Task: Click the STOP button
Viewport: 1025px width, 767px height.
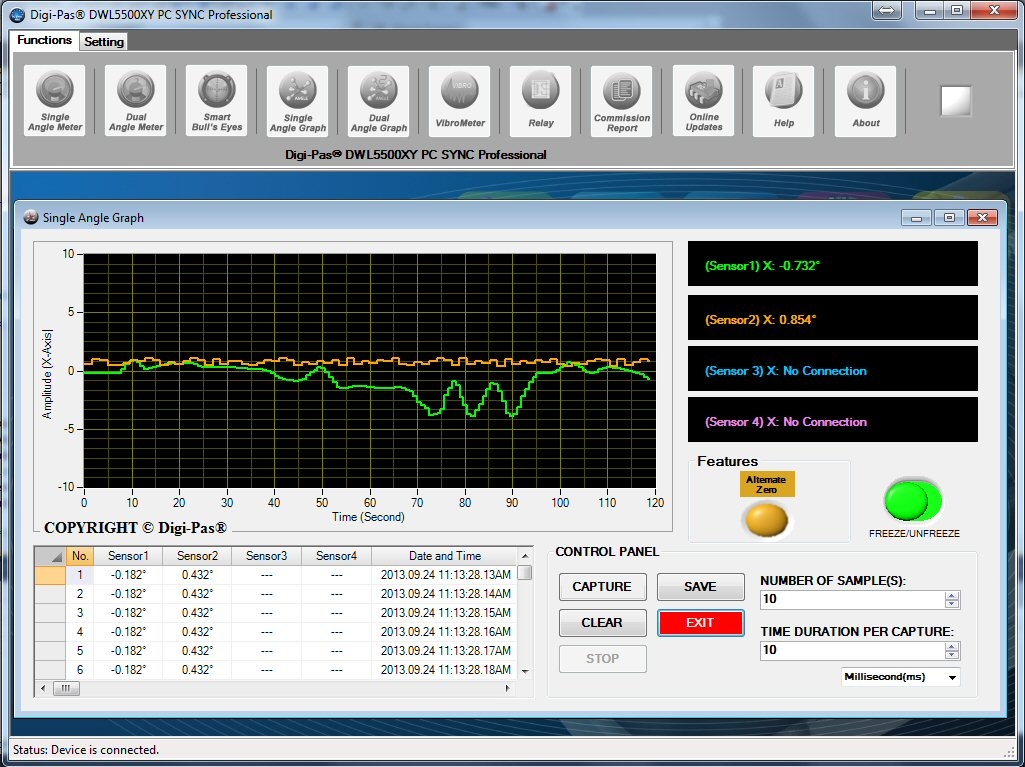Action: (602, 658)
